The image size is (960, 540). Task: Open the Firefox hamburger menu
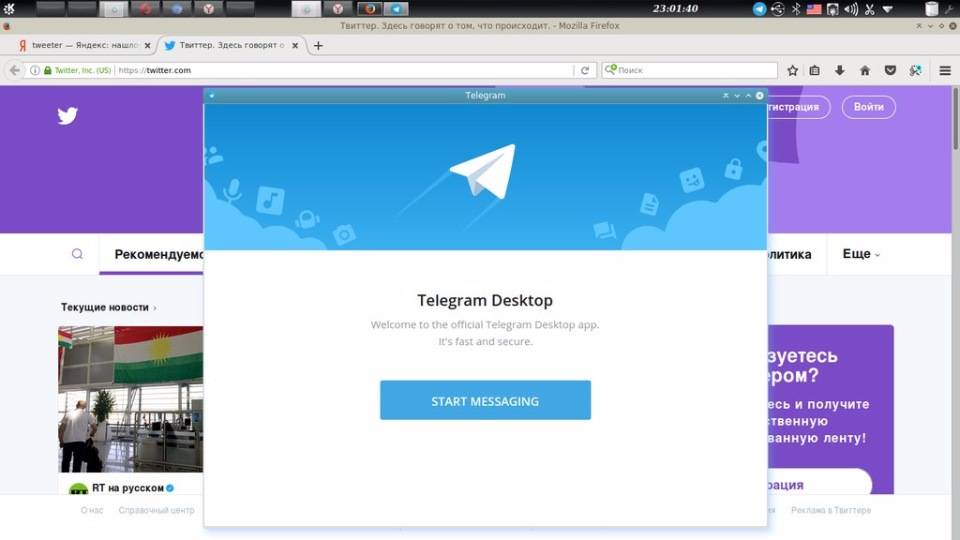(945, 70)
